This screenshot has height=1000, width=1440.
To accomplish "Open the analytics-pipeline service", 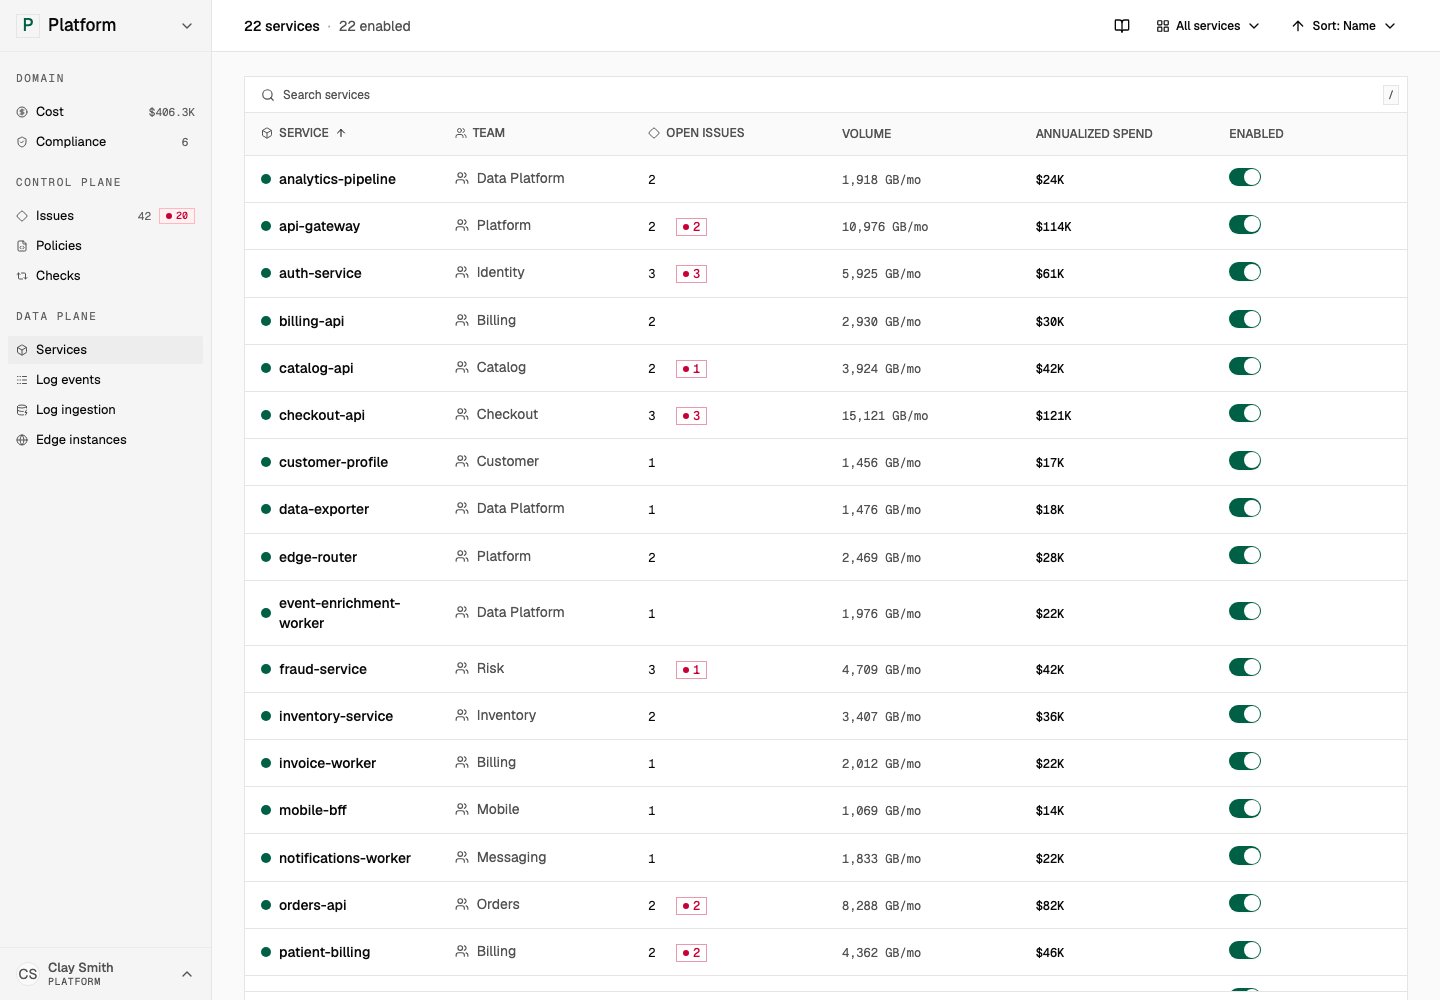I will pos(337,179).
